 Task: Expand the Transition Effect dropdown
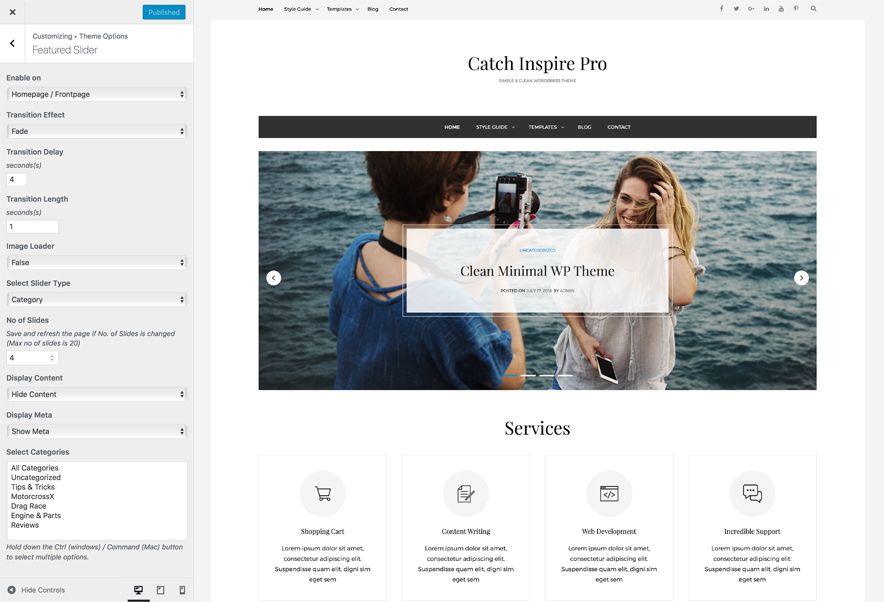coord(97,131)
